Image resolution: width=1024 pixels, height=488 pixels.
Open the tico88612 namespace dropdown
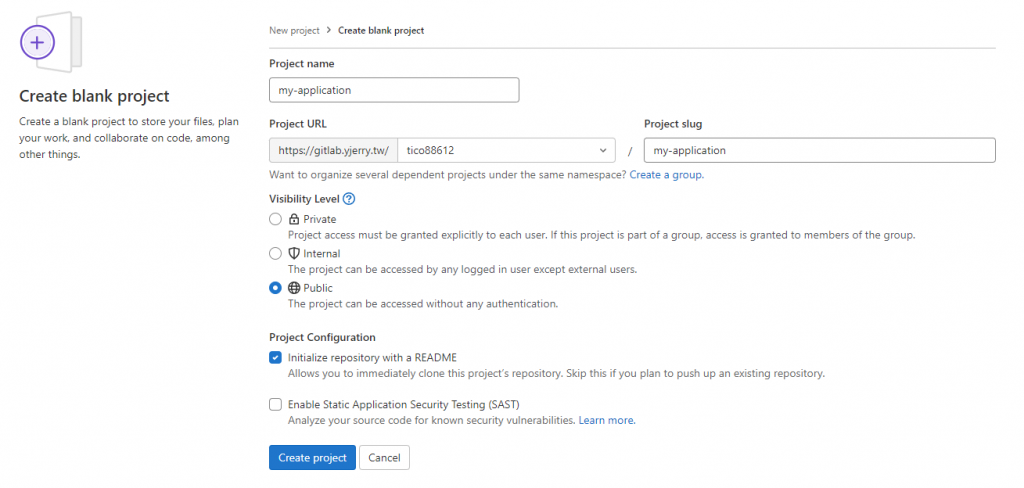click(x=506, y=150)
